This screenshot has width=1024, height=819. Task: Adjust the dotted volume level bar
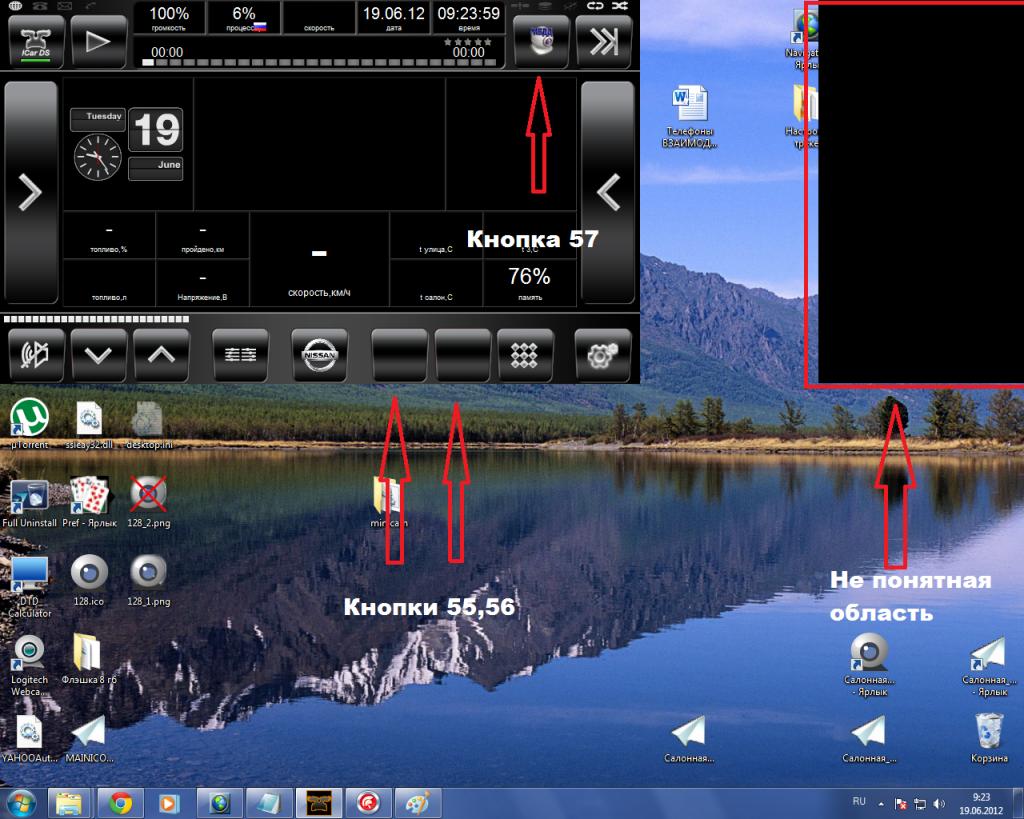click(x=96, y=319)
